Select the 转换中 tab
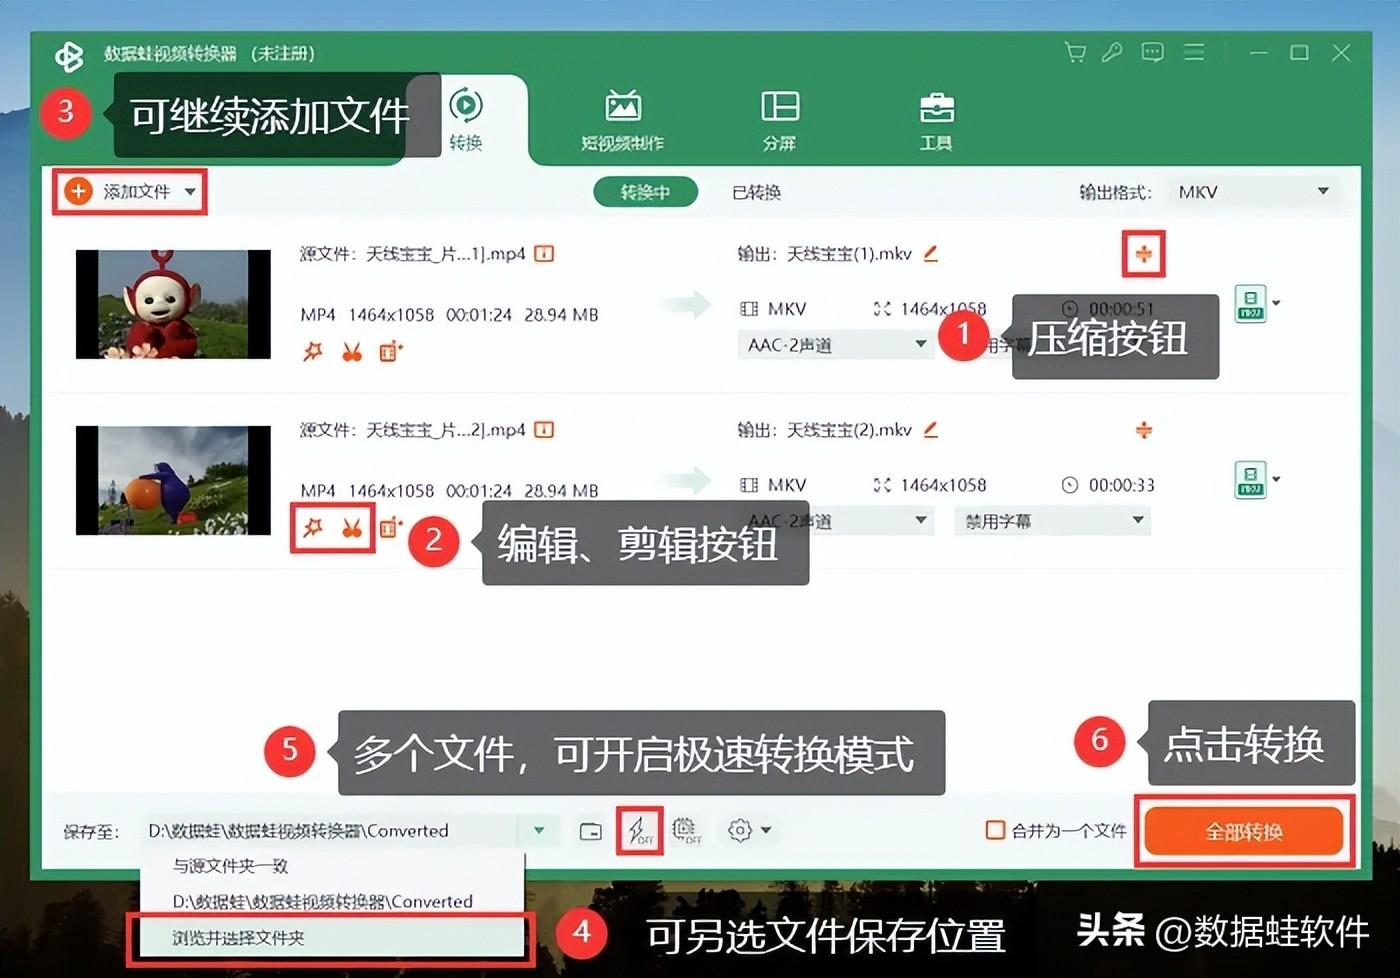 pos(645,192)
